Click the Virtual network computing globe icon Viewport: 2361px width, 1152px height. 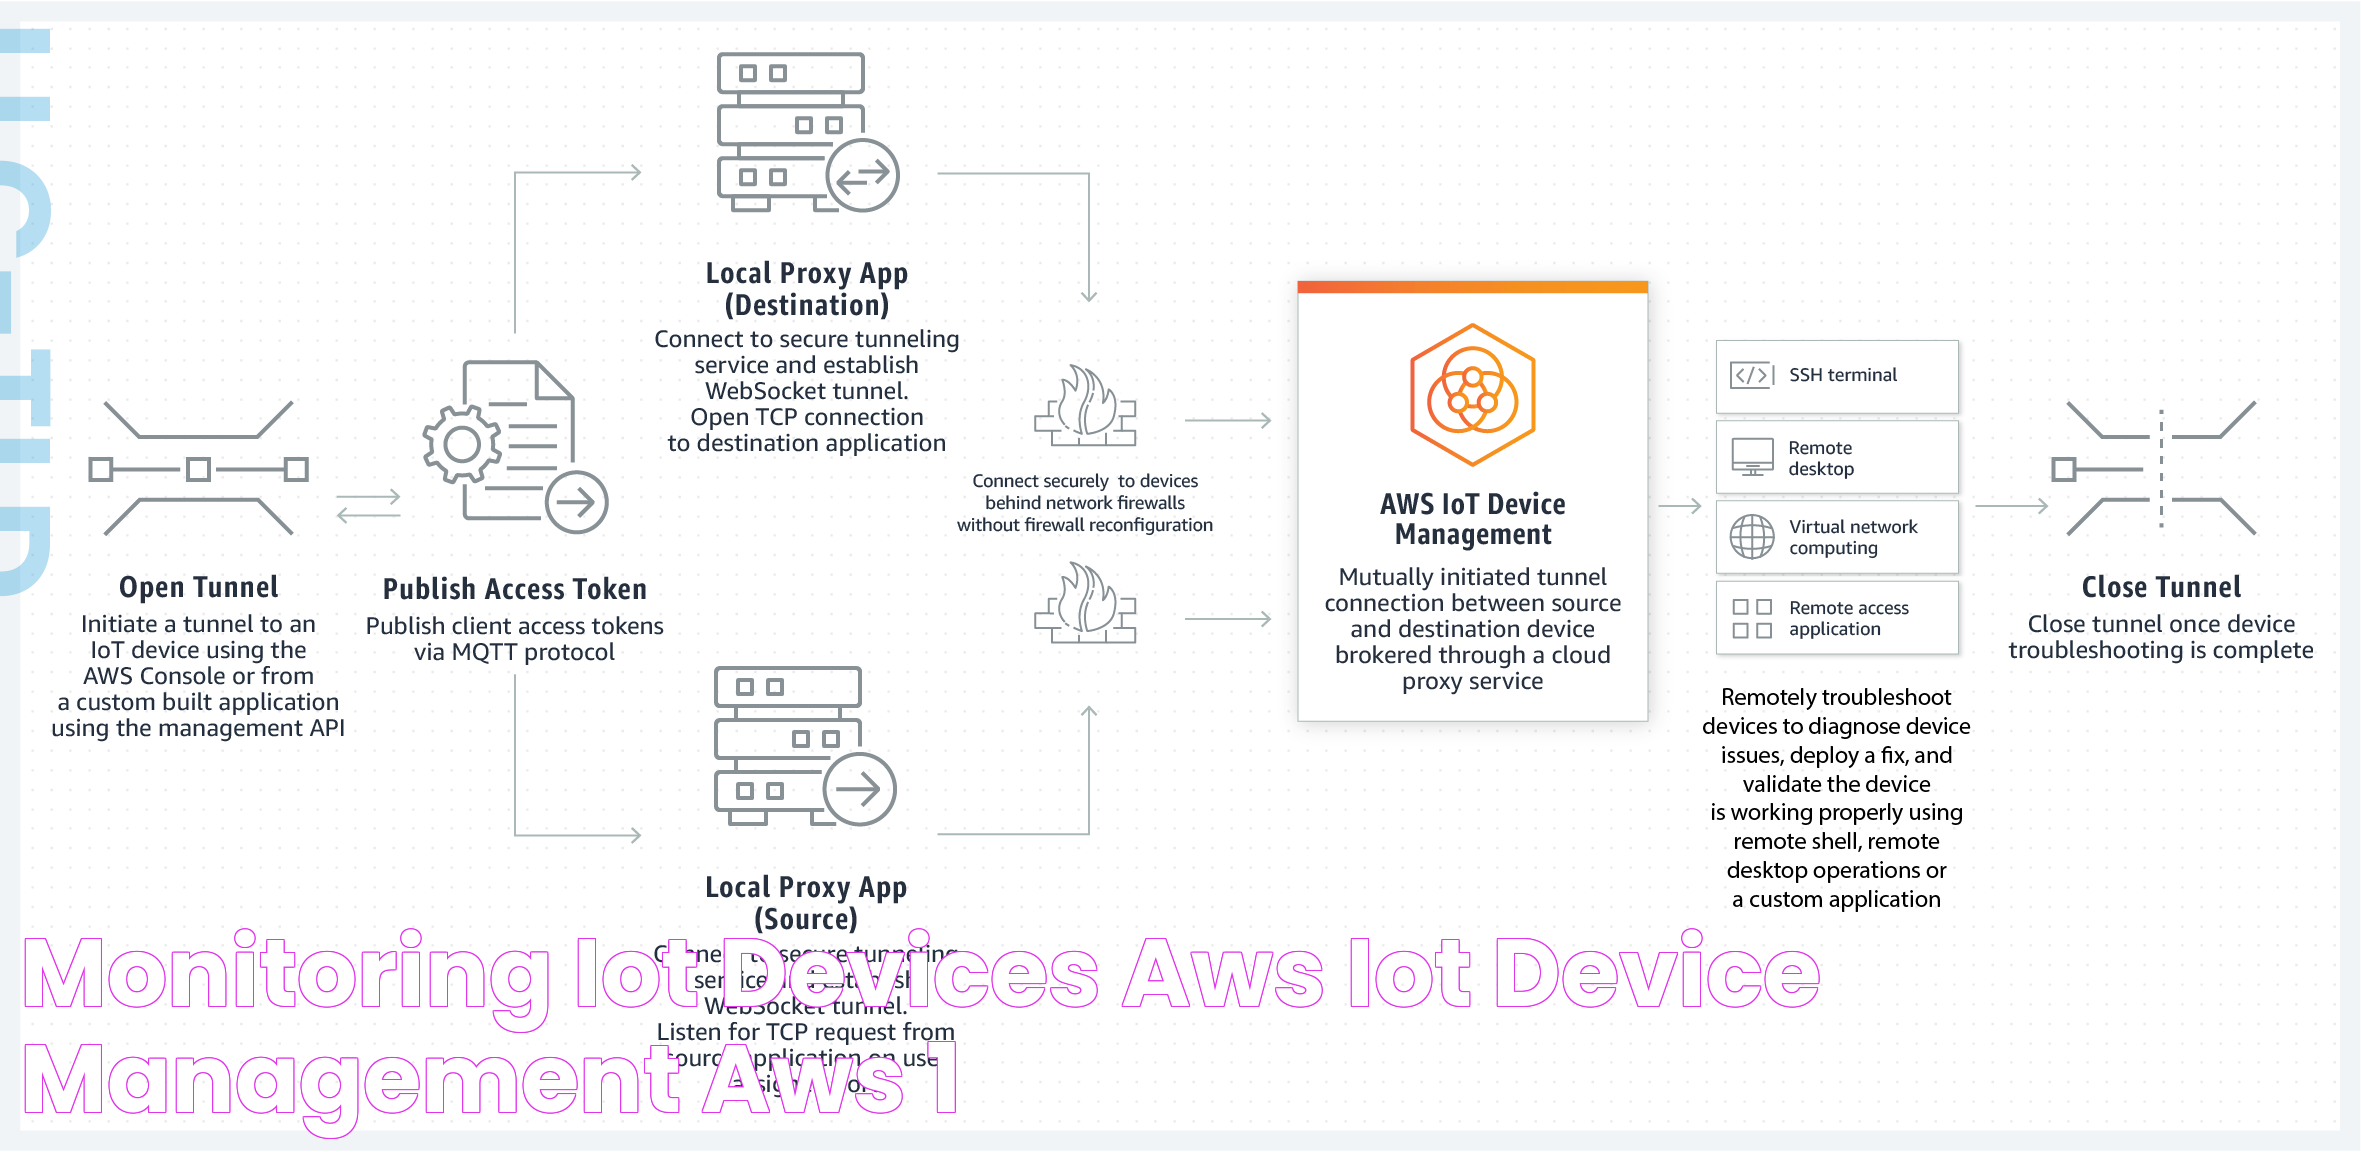click(1752, 537)
